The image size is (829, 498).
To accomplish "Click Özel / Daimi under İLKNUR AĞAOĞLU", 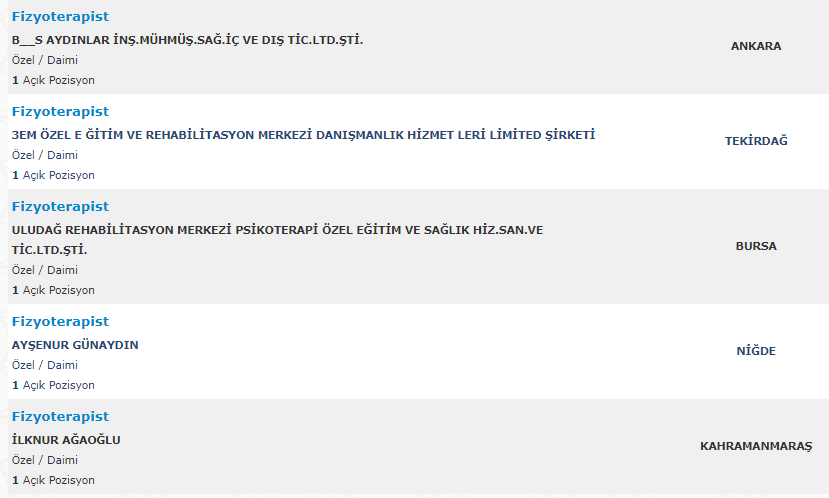I will 45,460.
